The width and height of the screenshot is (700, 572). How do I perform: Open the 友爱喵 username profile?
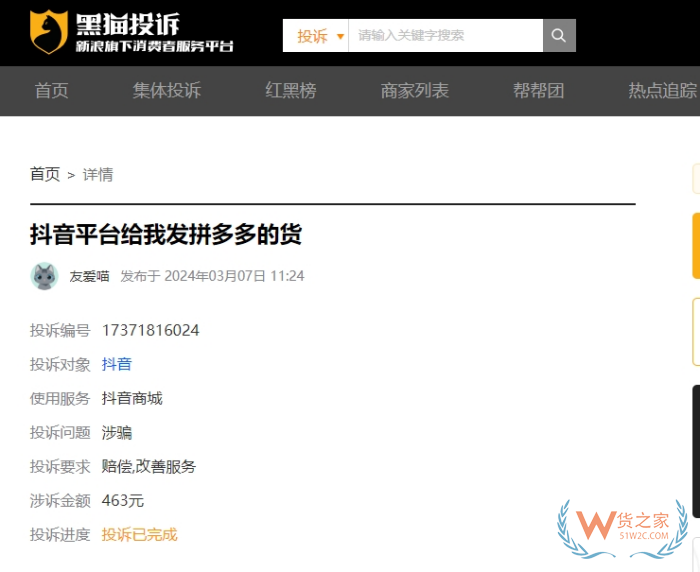pos(89,276)
